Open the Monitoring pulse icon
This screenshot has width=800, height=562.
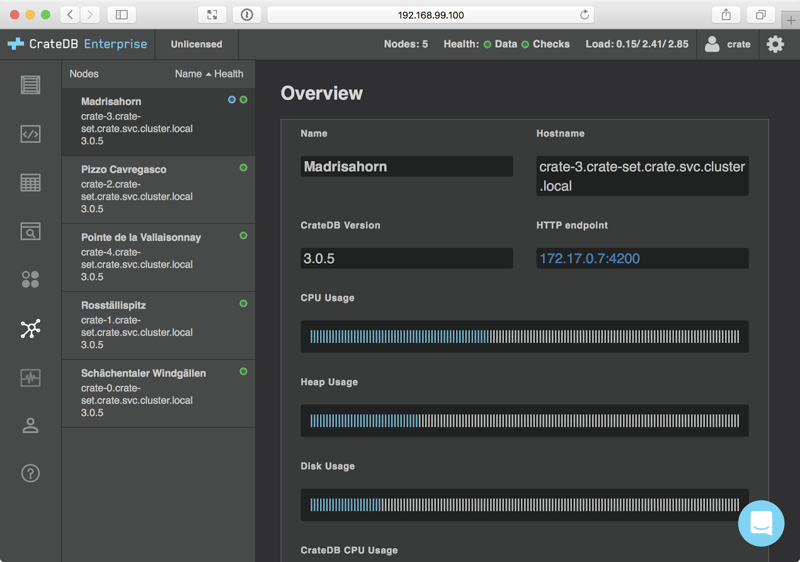click(x=30, y=378)
